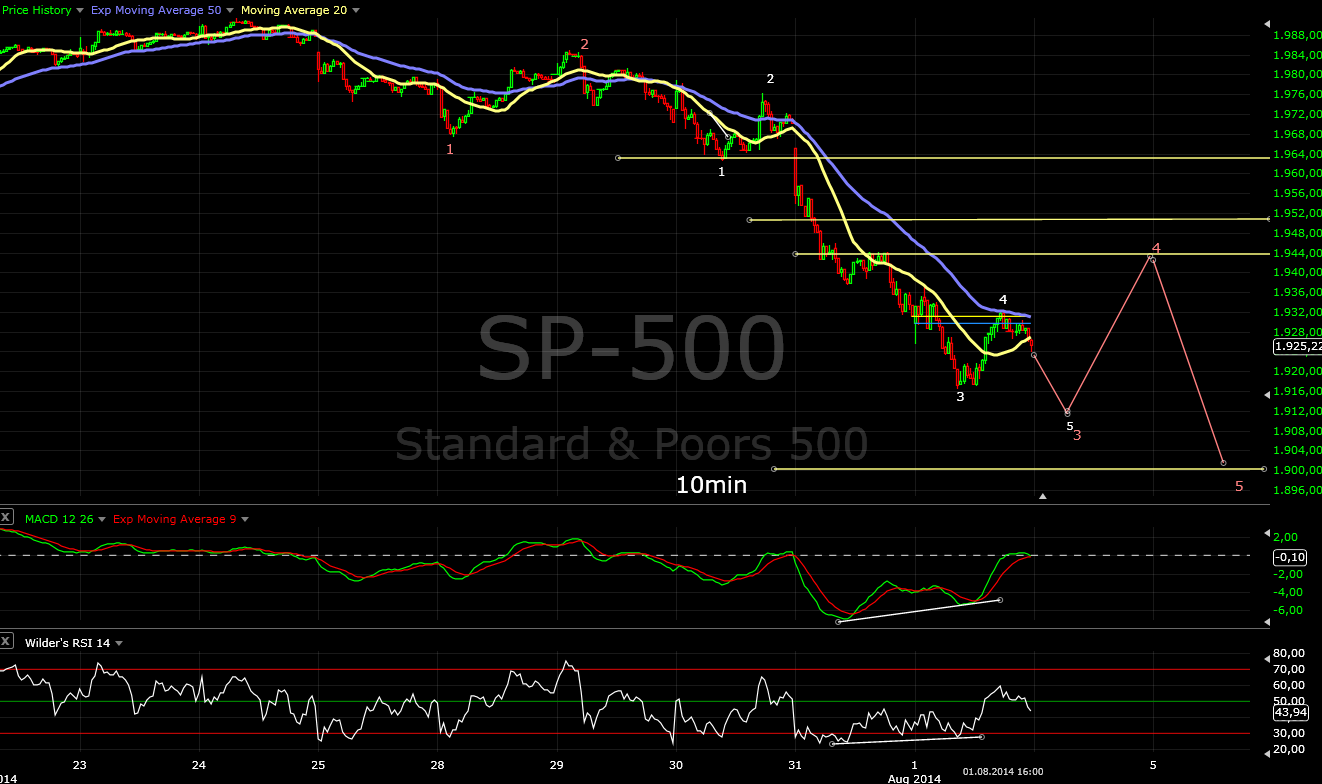Click the scale arrow beside 1.988,00
The image size is (1322, 784).
pos(1268,23)
